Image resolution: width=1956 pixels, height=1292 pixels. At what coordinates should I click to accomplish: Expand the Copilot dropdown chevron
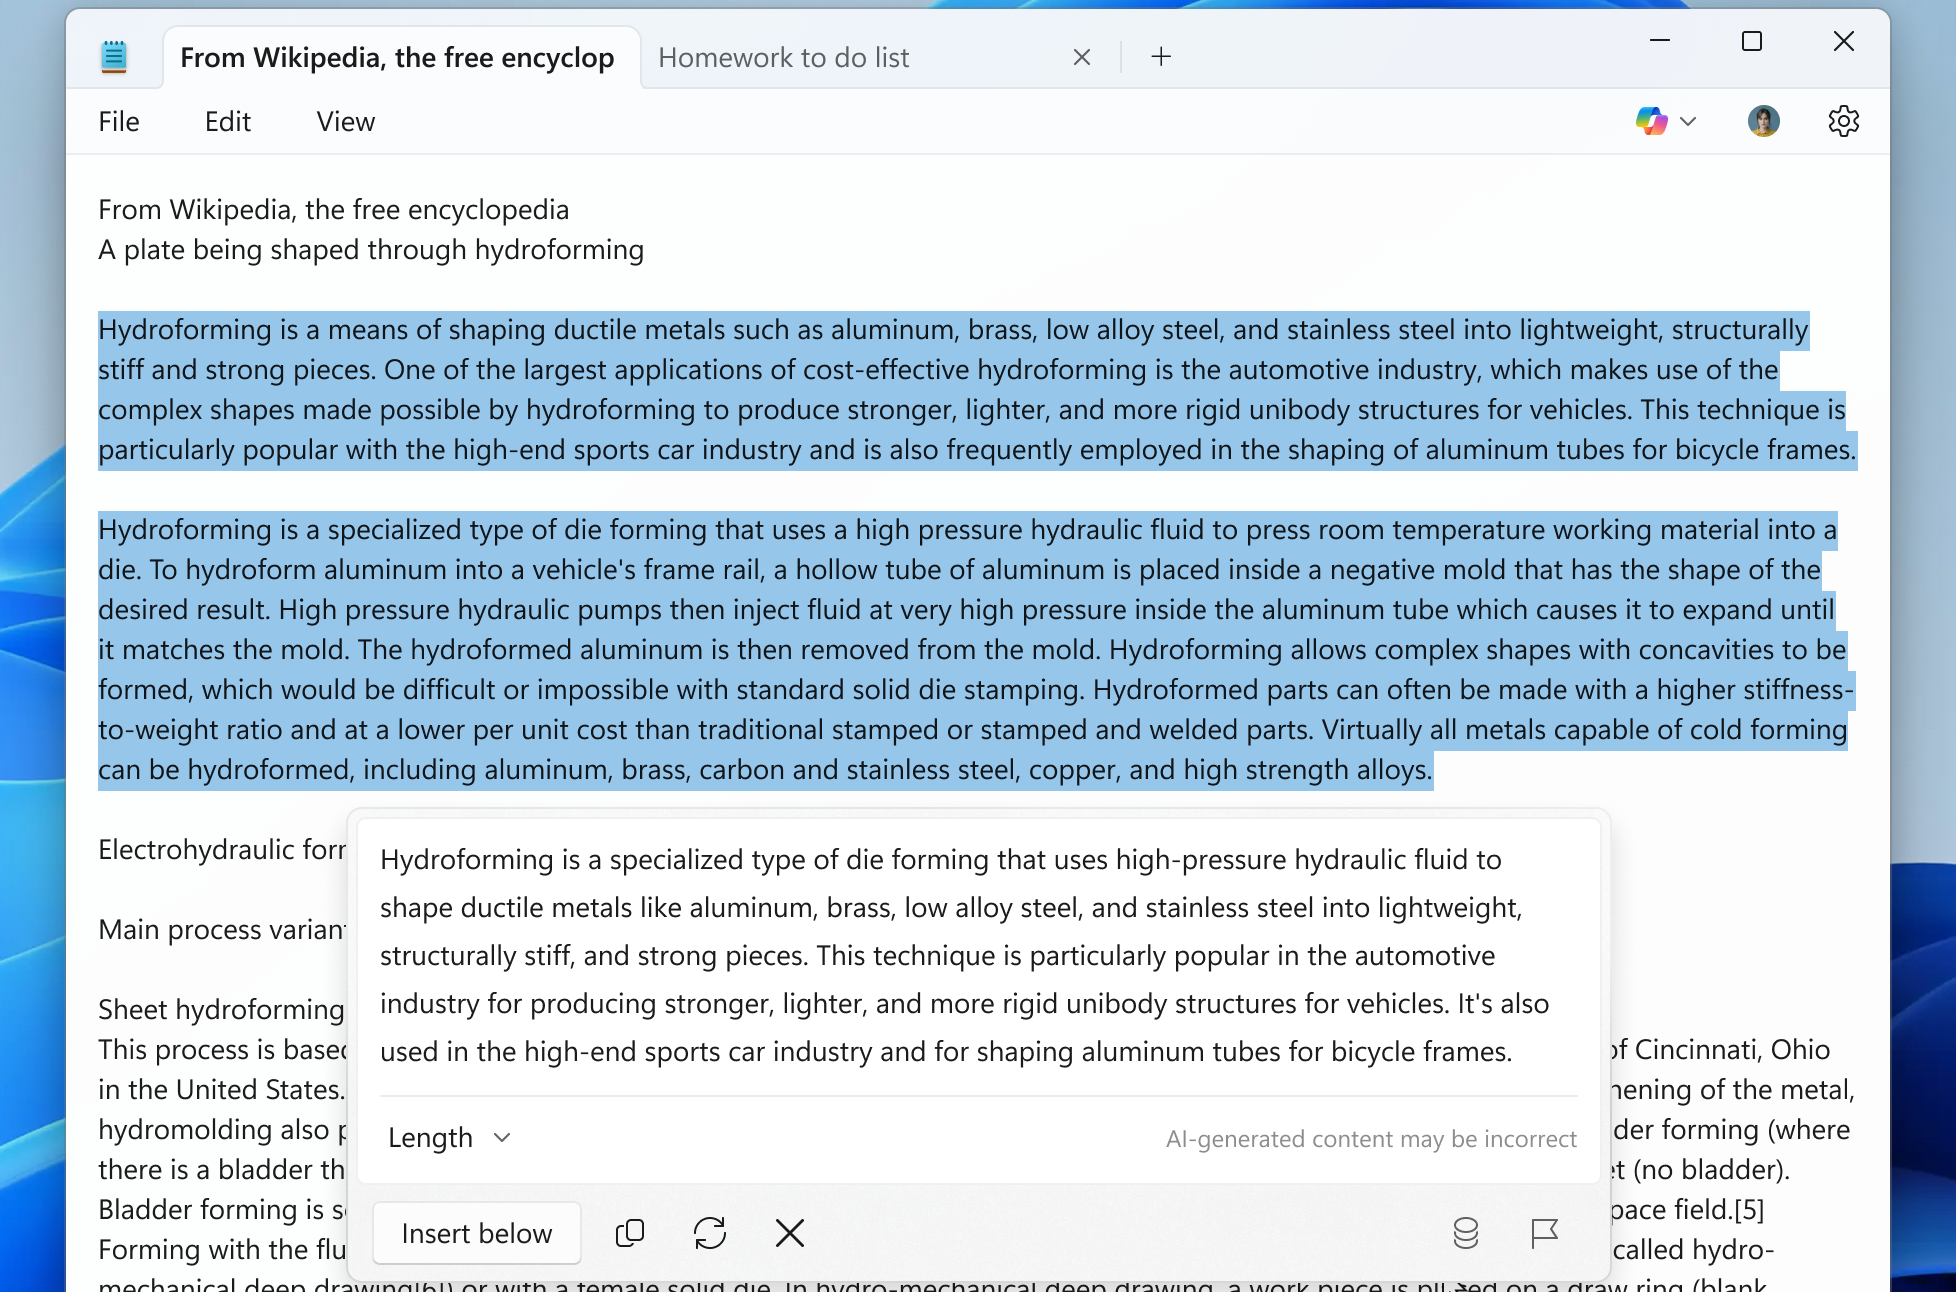1688,121
